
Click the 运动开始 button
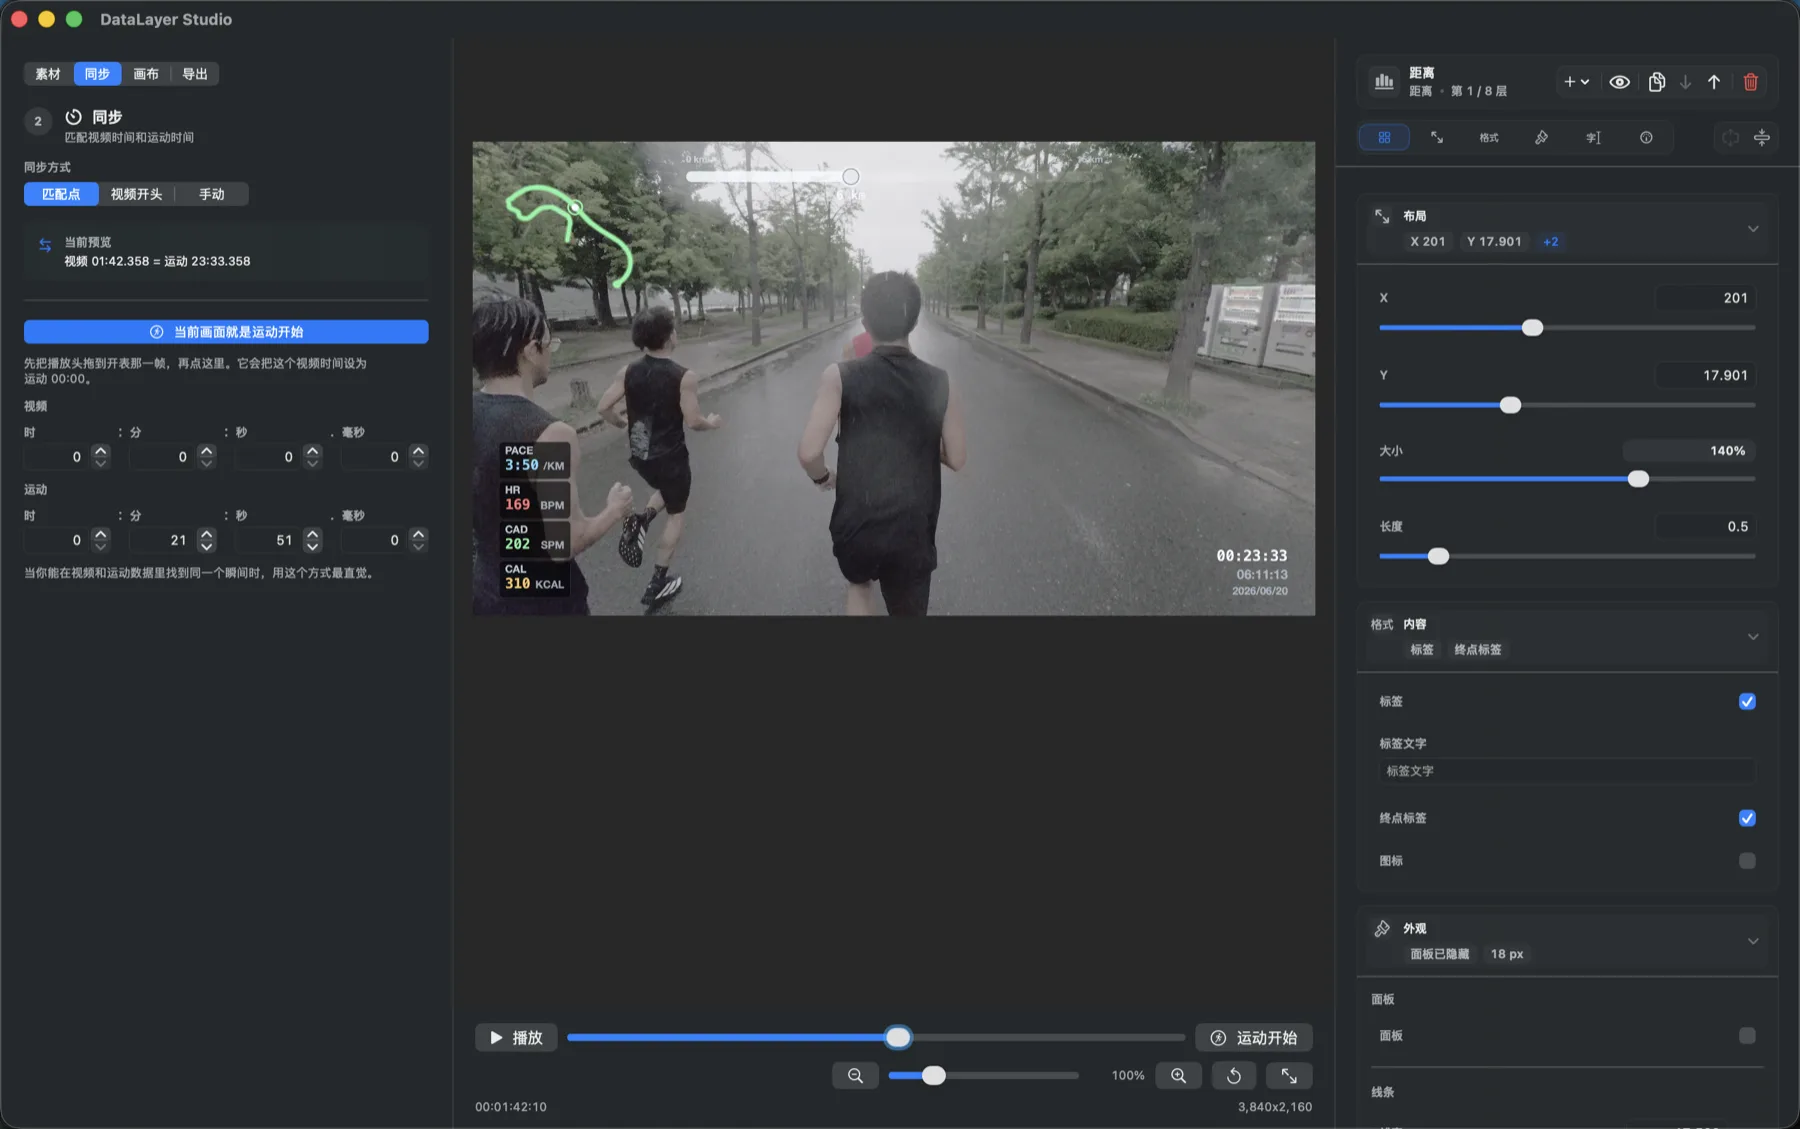click(1254, 1038)
